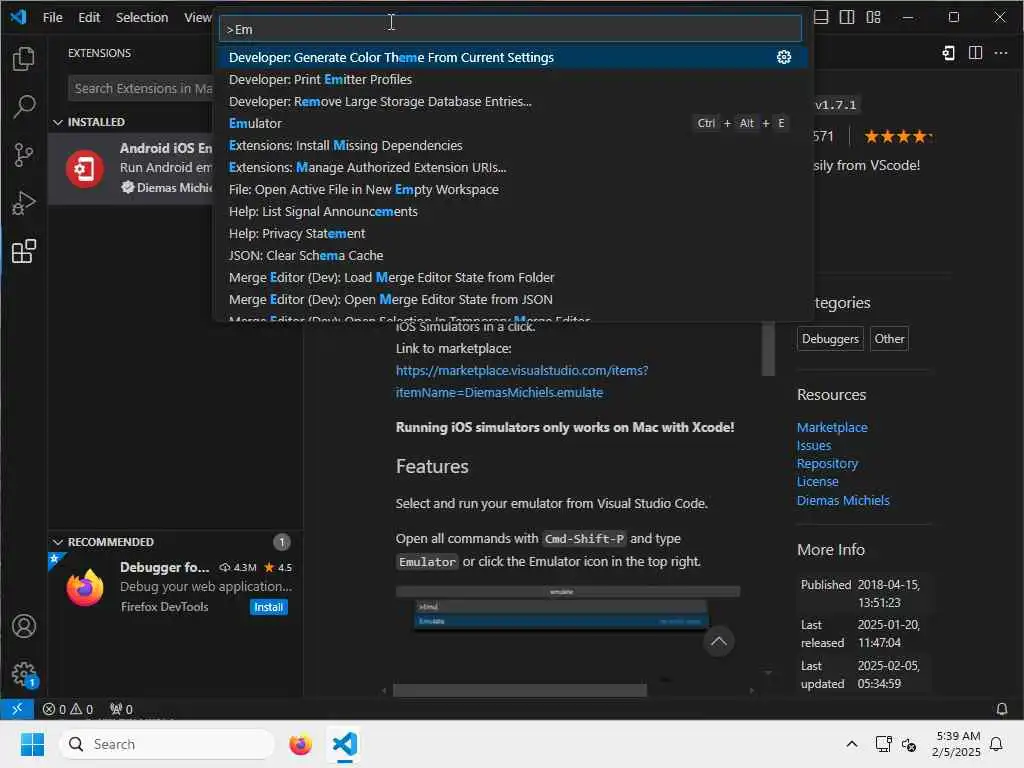
Task: Click the Debuggers category tag
Action: pos(830,339)
